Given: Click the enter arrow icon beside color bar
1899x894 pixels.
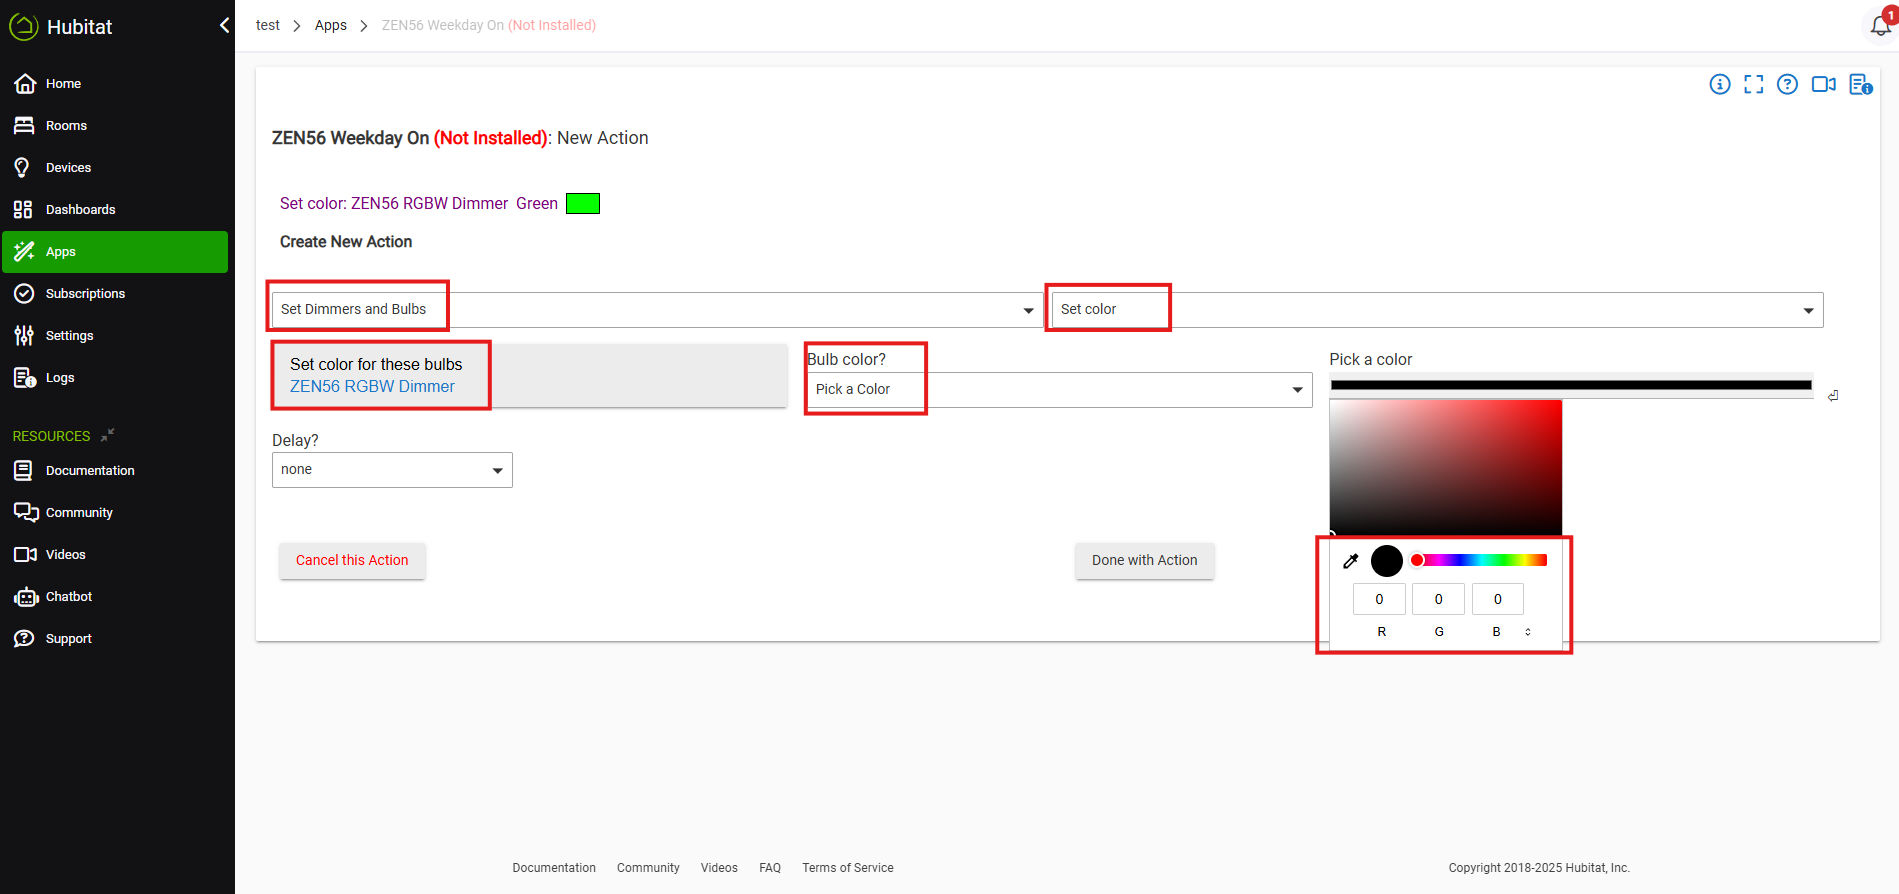Looking at the screenshot, I should coord(1833,396).
